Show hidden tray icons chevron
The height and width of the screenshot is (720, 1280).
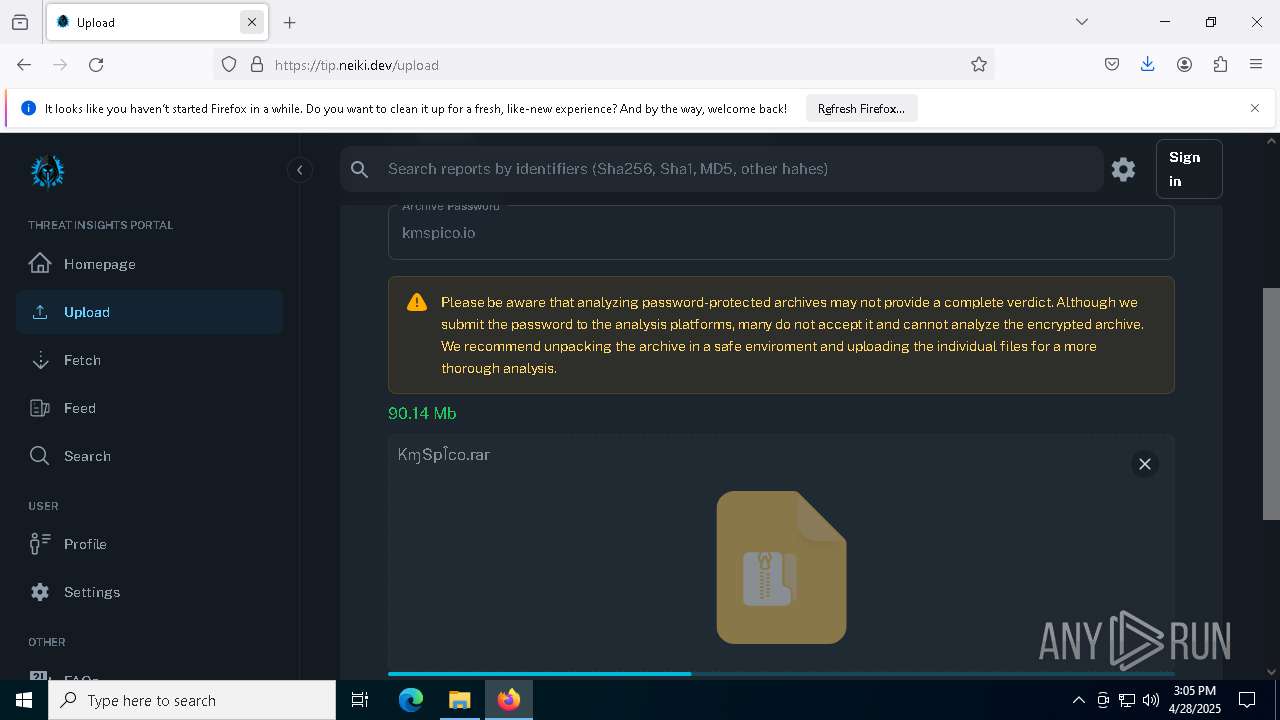(x=1078, y=700)
